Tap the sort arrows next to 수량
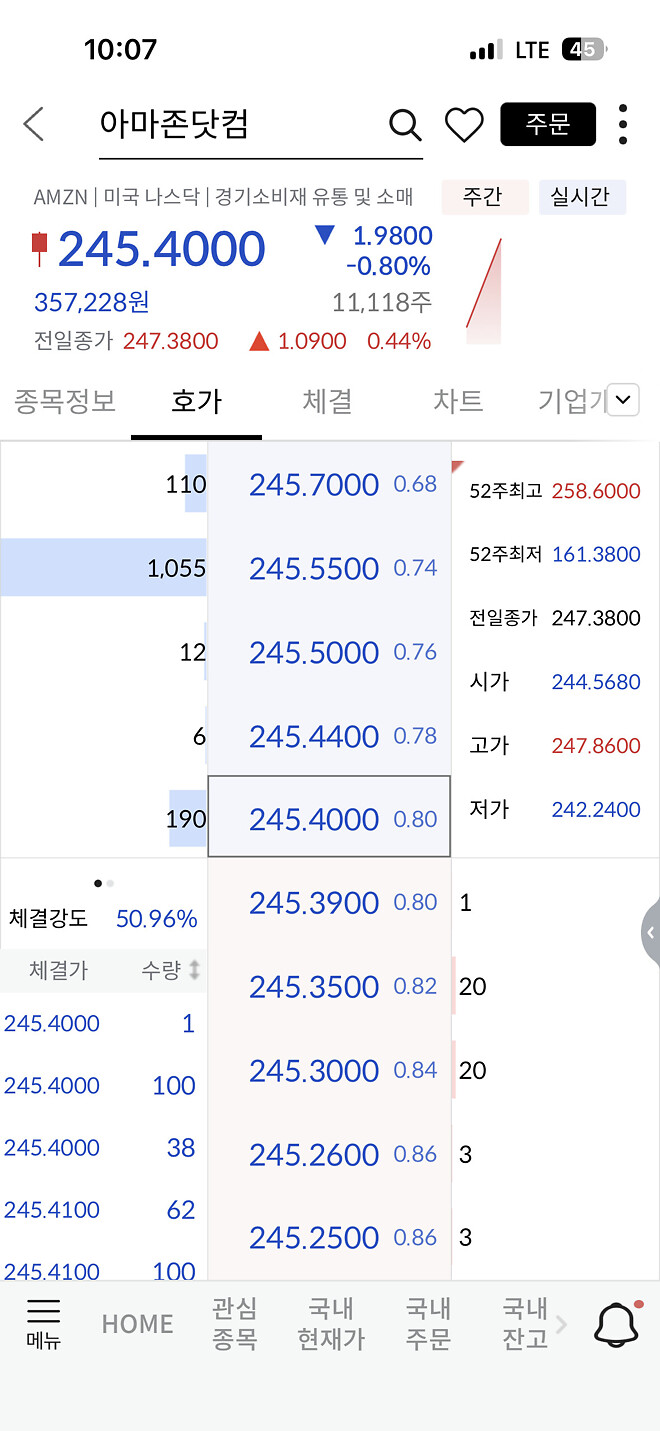 point(196,970)
